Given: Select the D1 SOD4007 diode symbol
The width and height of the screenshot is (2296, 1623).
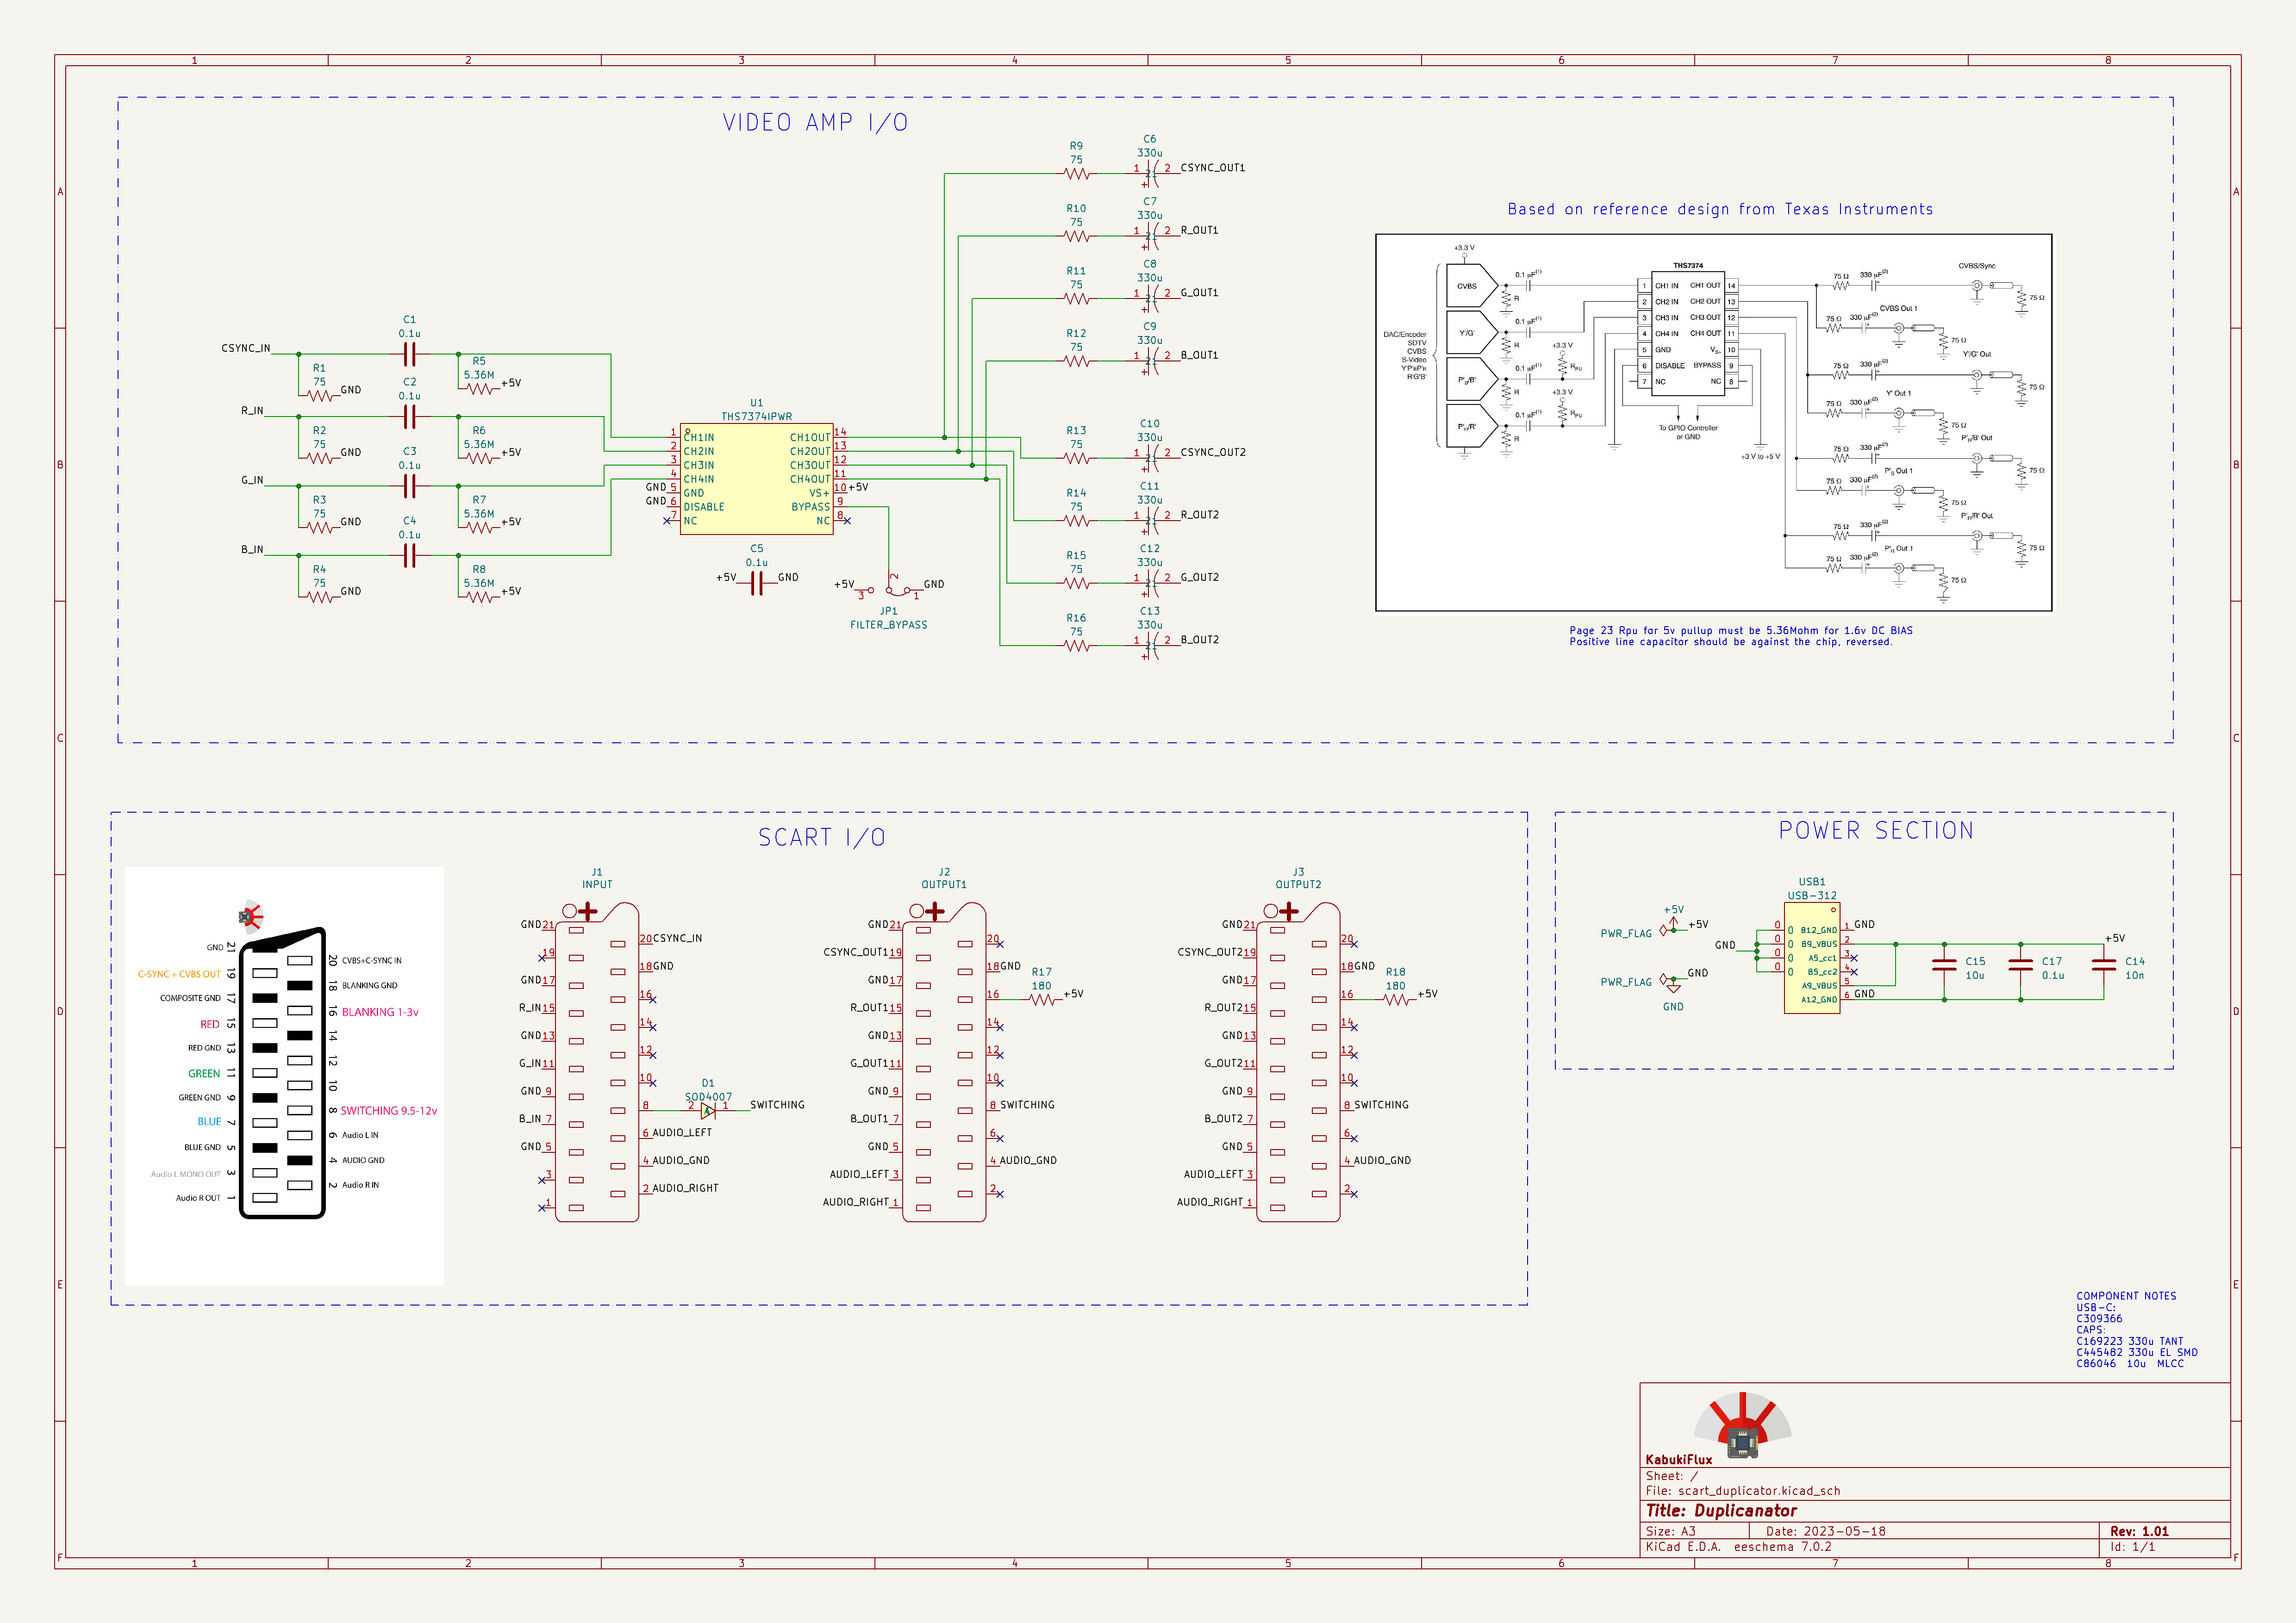Looking at the screenshot, I should [708, 1110].
